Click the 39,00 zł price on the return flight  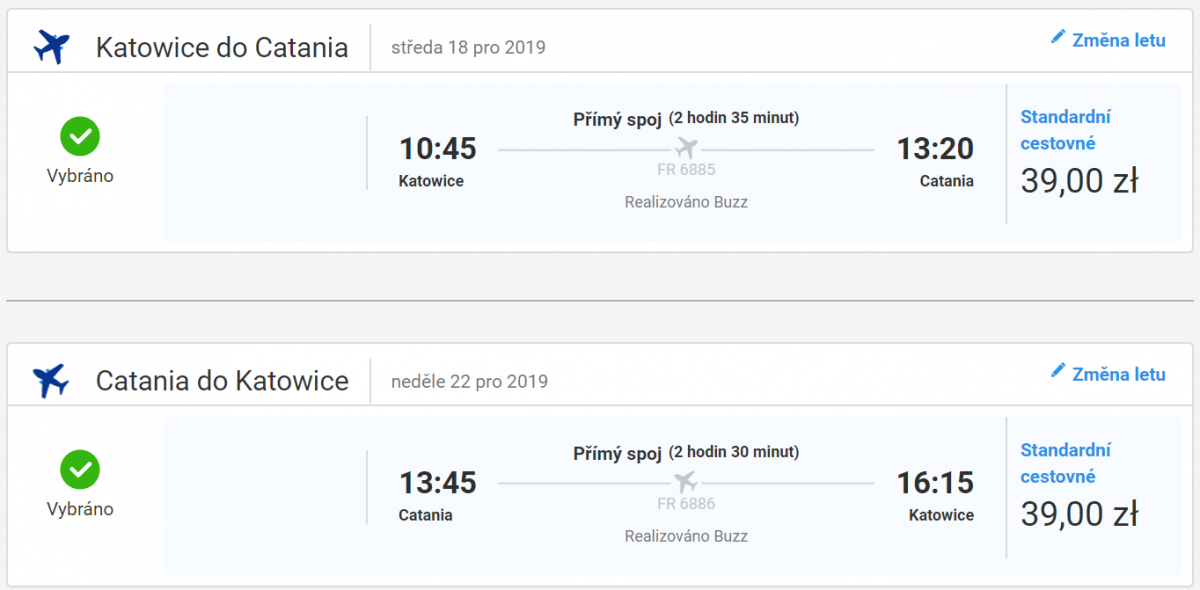point(1079,514)
